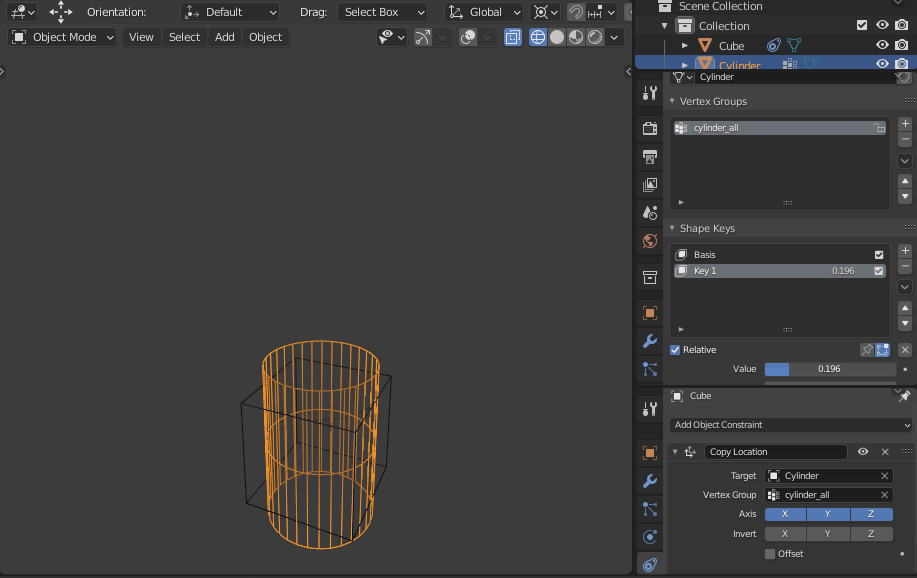This screenshot has width=917, height=578.
Task: Enable snapping with the magnet icon
Action: [x=575, y=12]
